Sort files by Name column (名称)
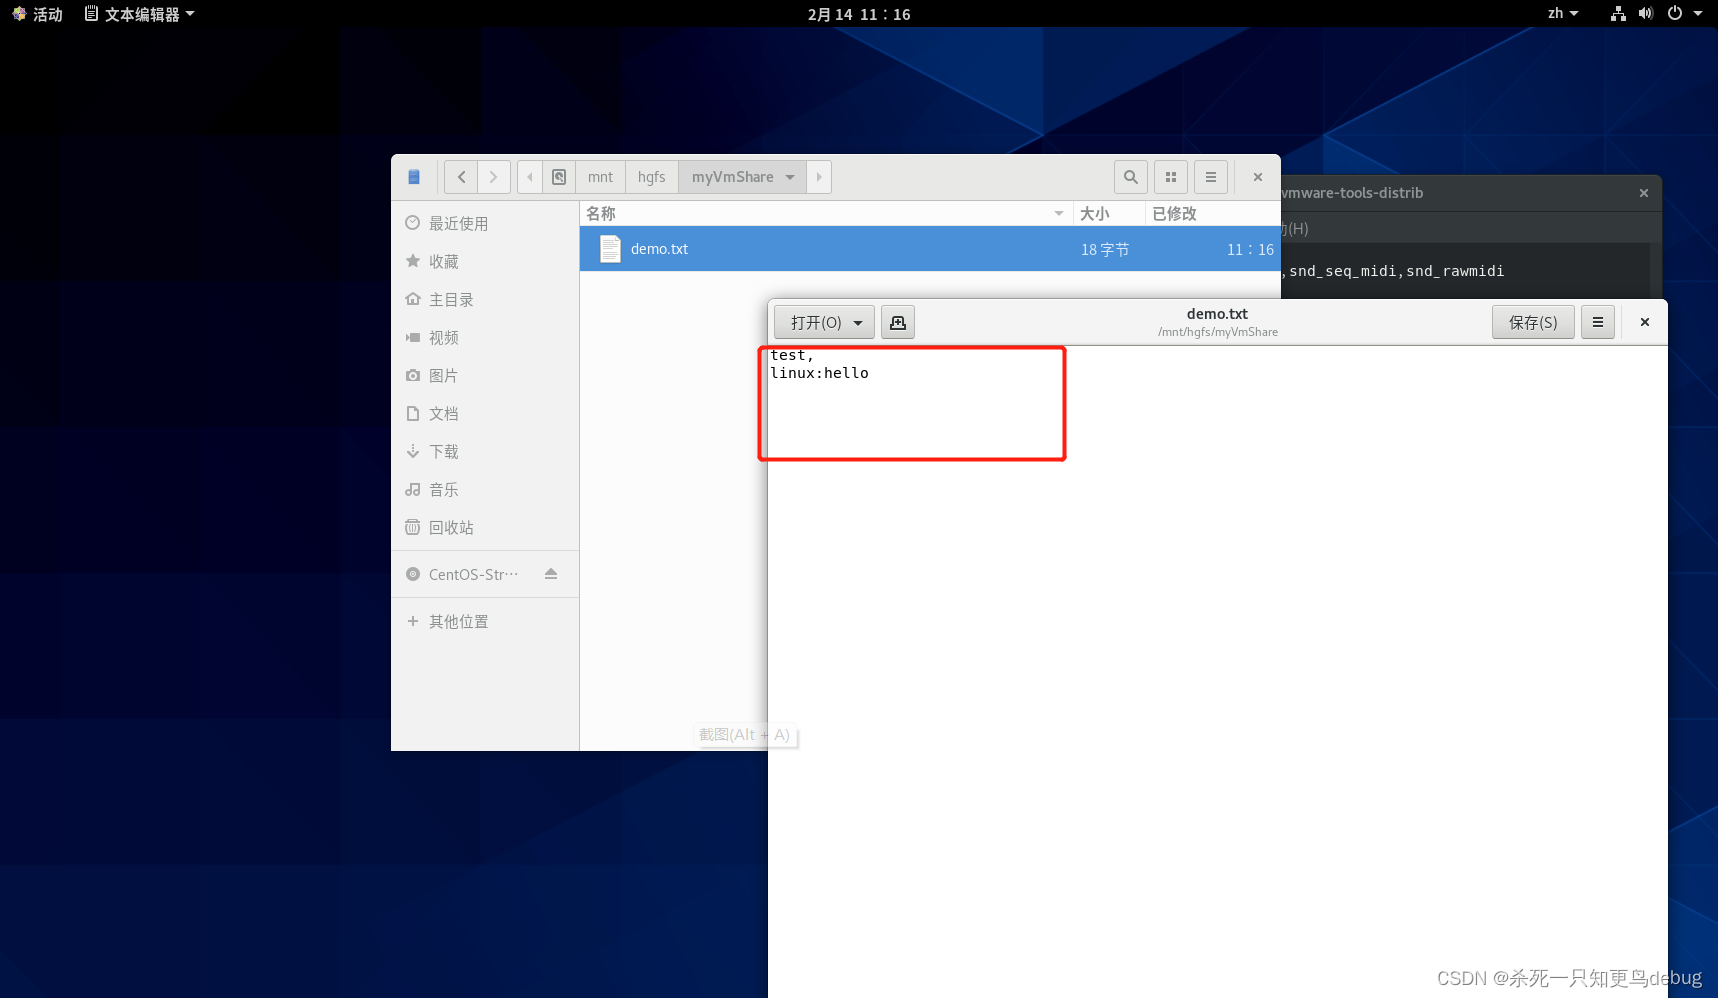The height and width of the screenshot is (998, 1718). [826, 214]
